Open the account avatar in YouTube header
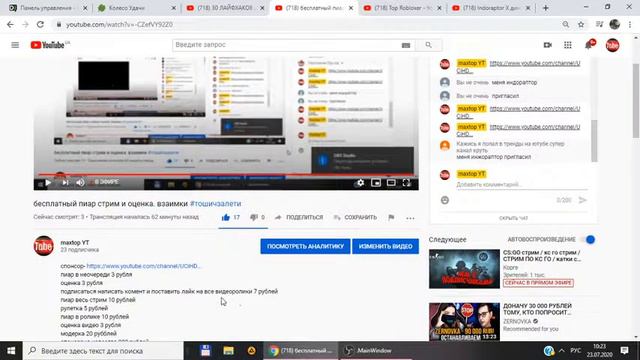This screenshot has height=360, width=640. point(612,45)
